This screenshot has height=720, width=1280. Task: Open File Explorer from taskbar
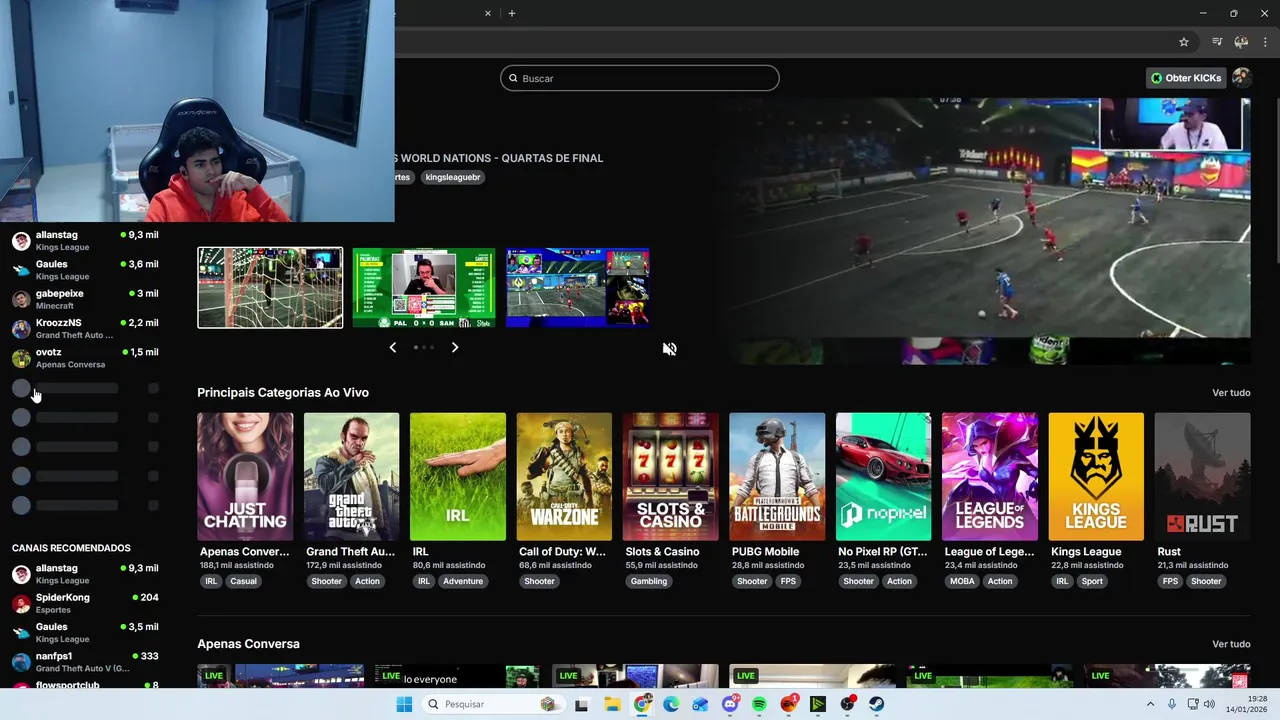(x=612, y=704)
